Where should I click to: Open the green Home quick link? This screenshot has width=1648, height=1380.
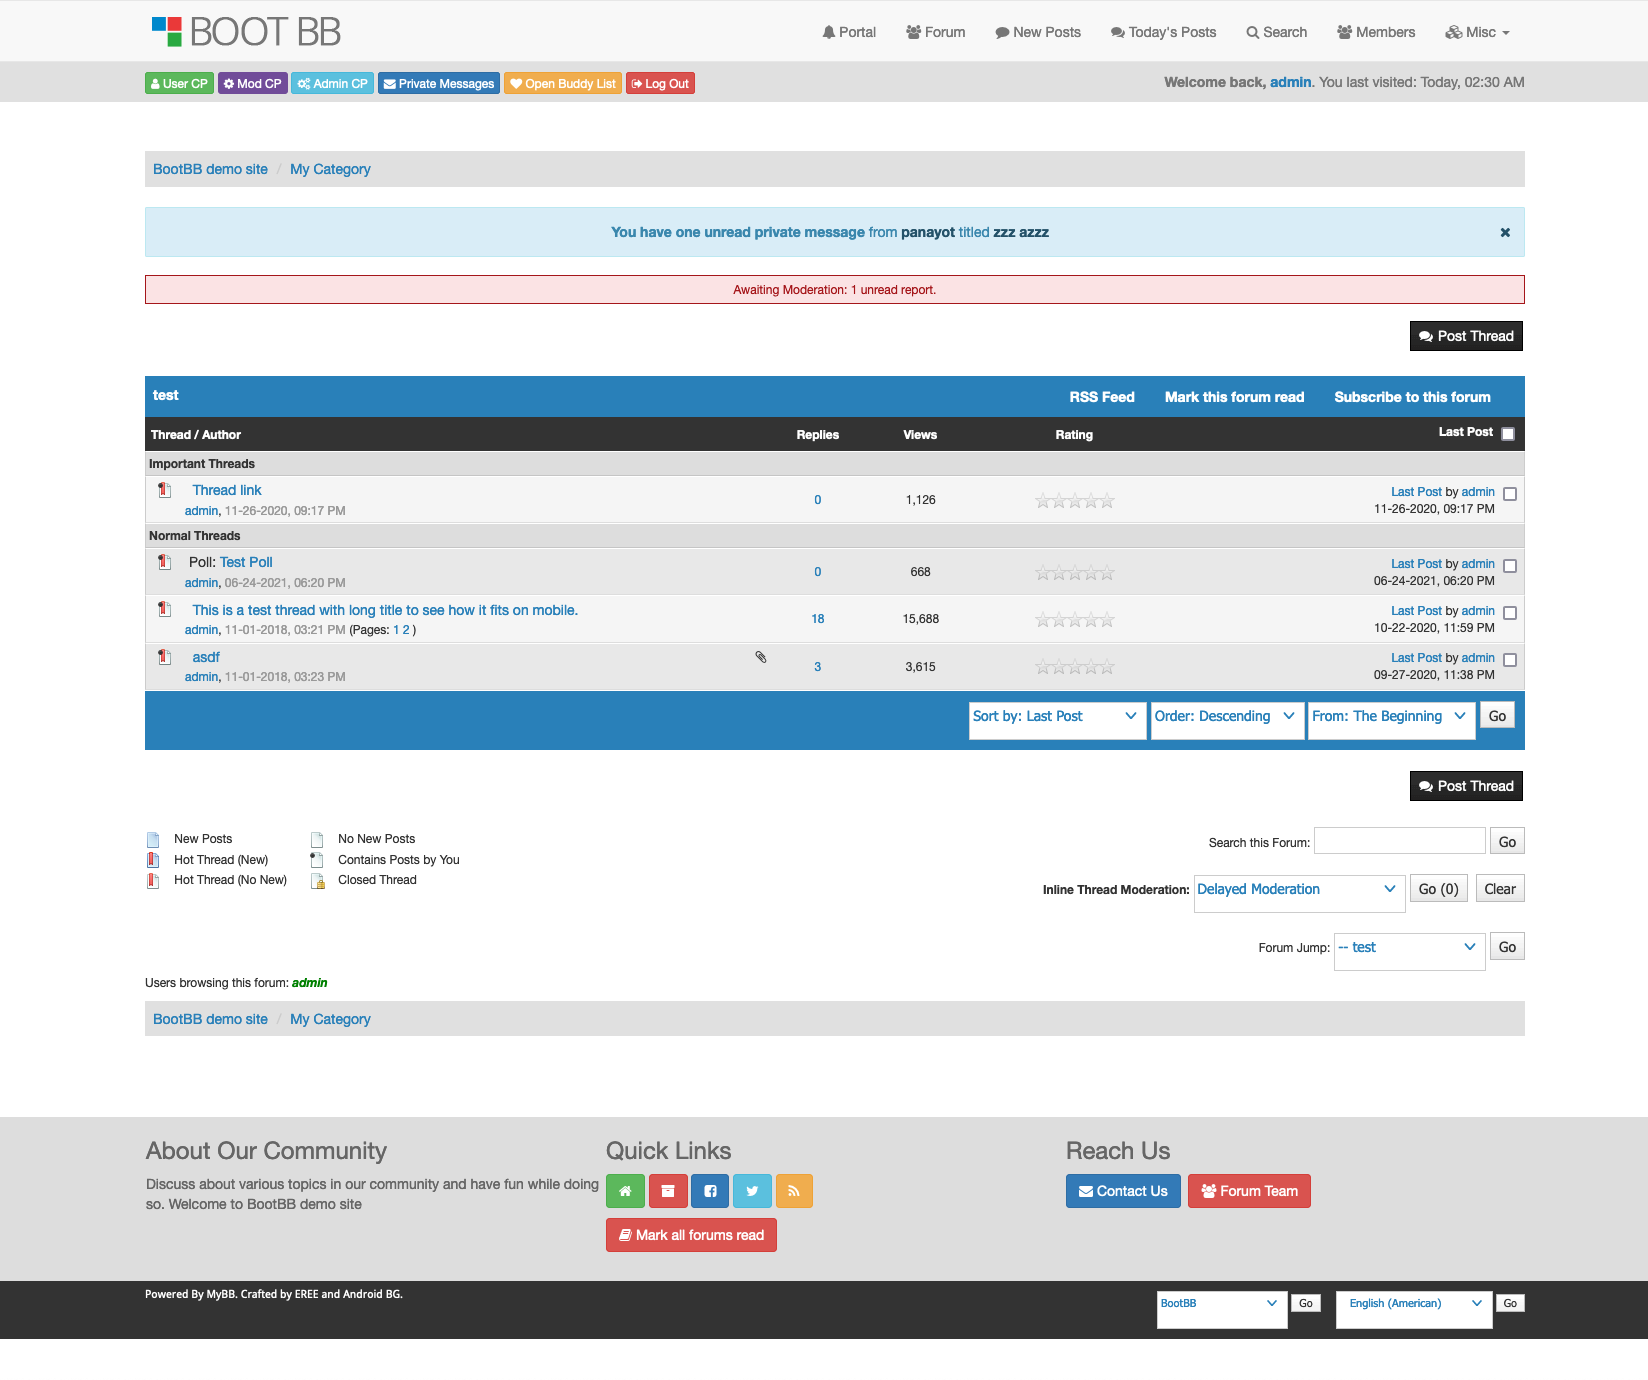click(625, 1191)
